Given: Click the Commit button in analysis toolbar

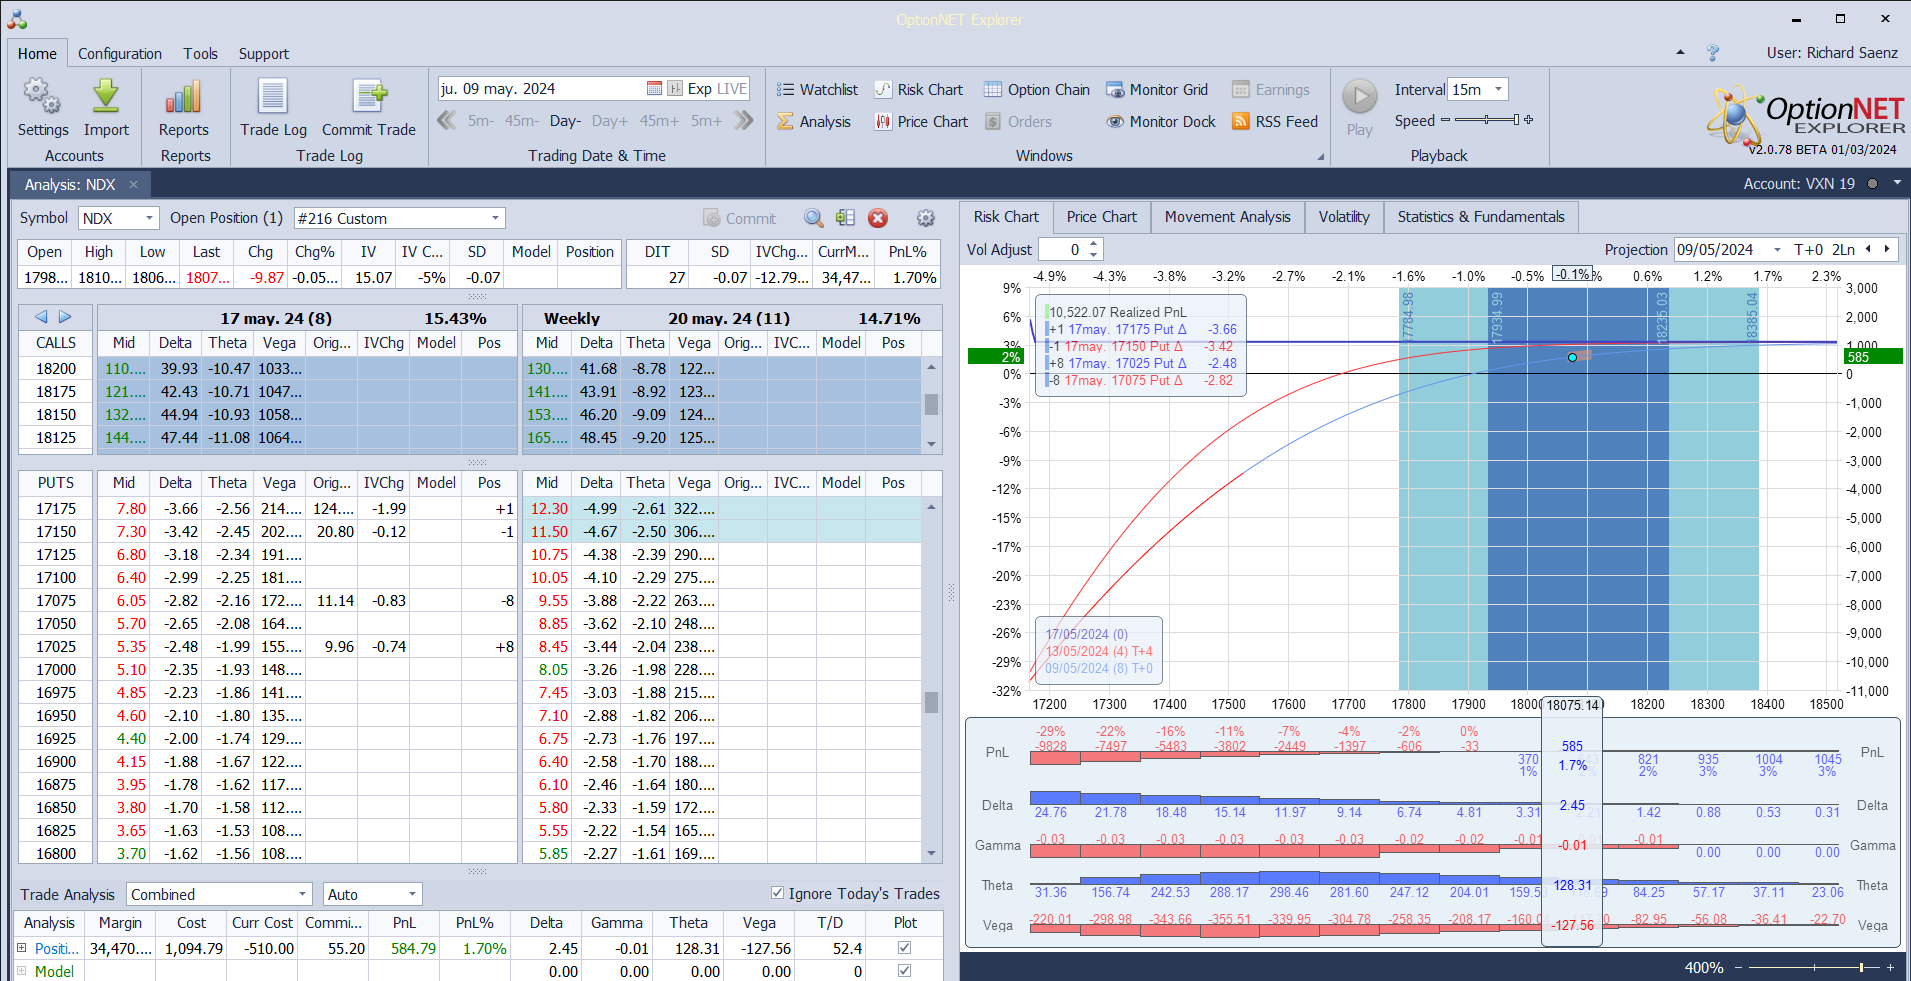Looking at the screenshot, I should [x=739, y=218].
